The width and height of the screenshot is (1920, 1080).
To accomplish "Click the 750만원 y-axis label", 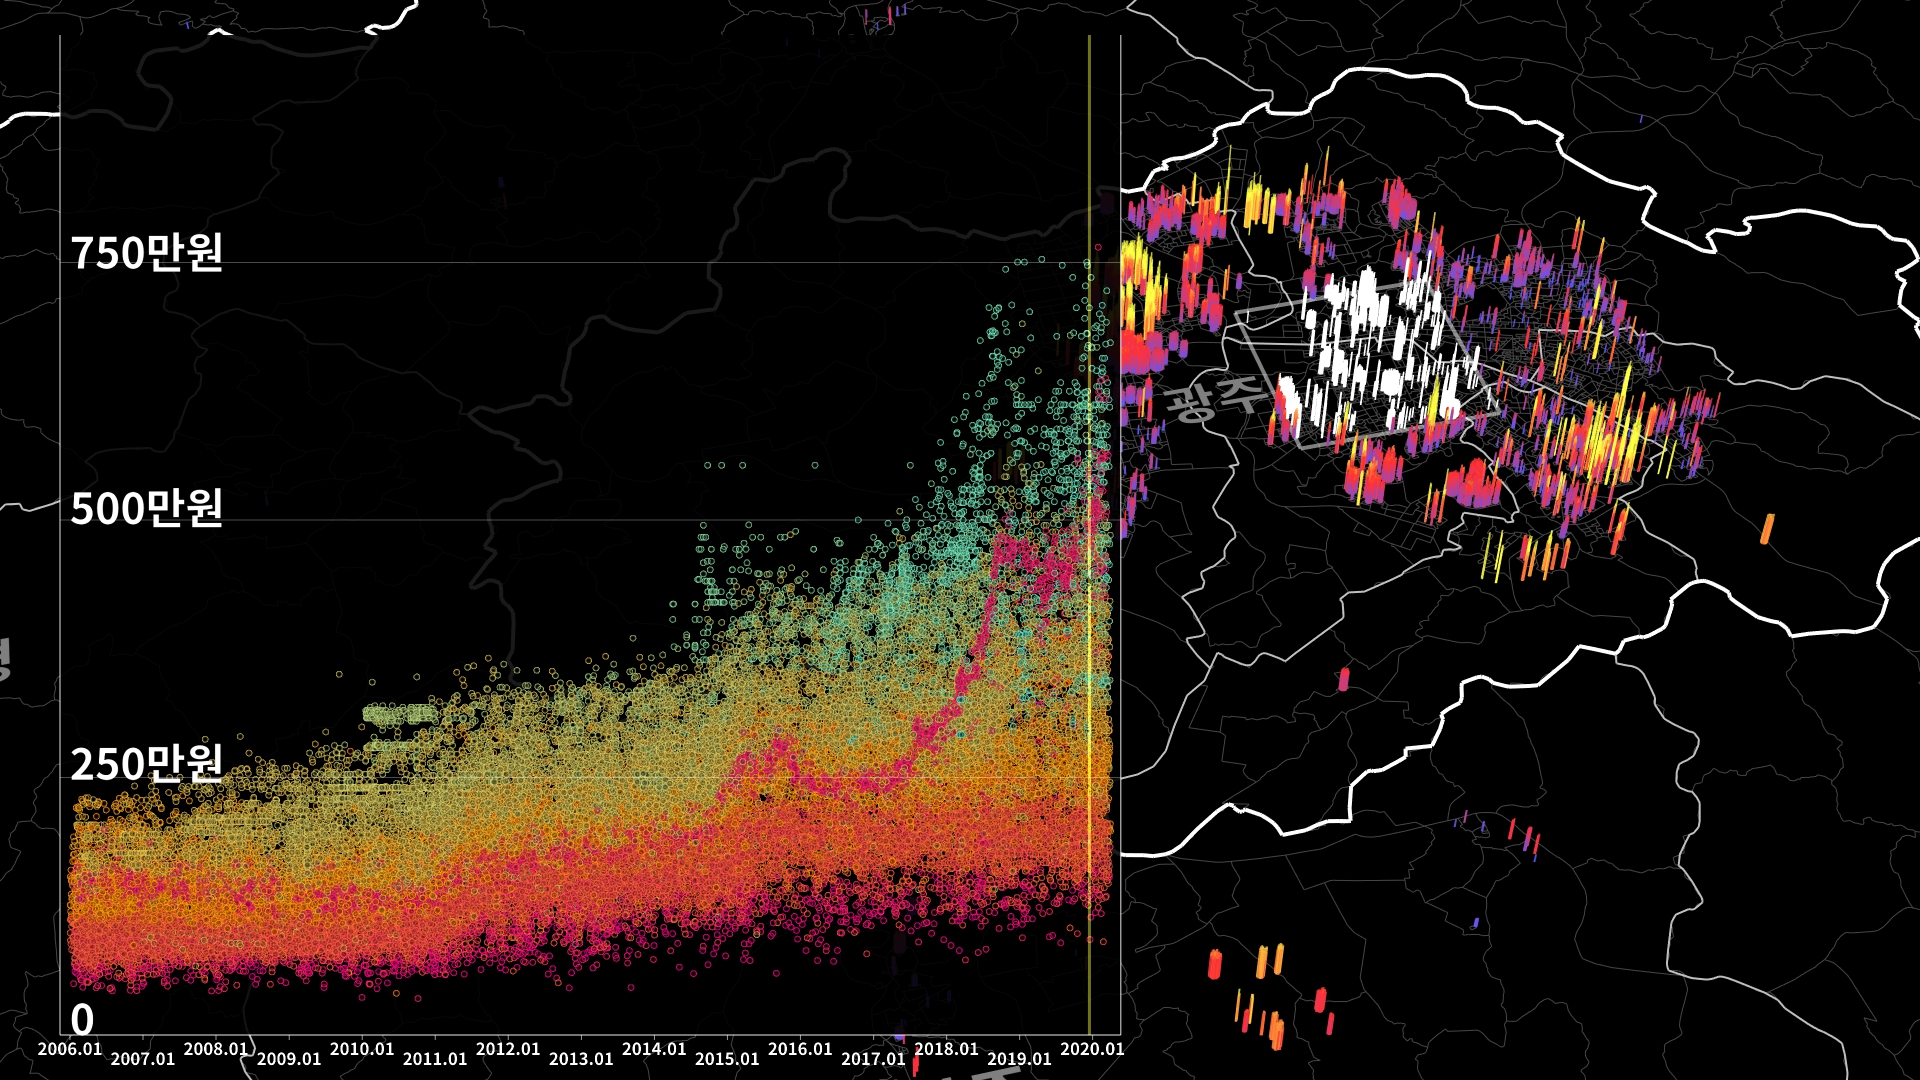I will [146, 253].
